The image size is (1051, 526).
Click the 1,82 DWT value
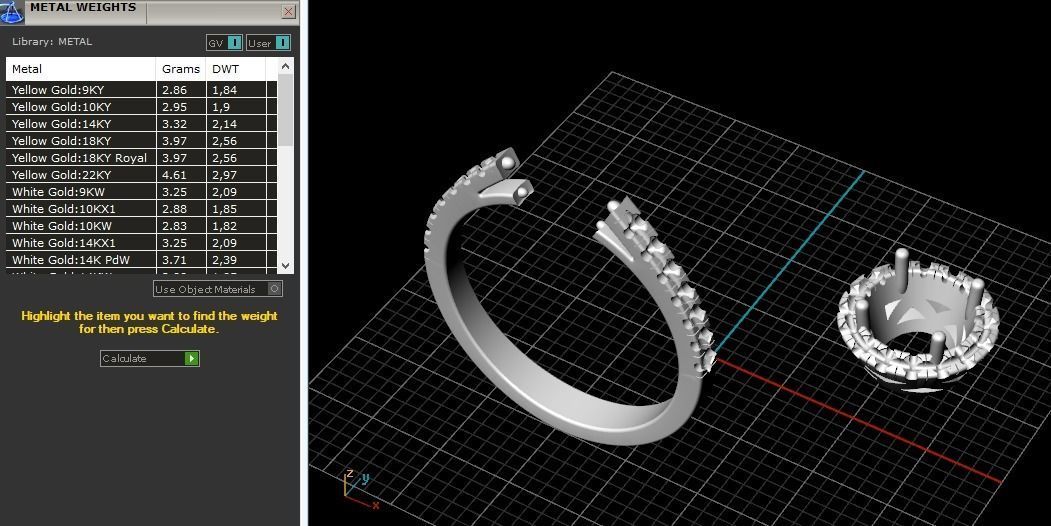[x=225, y=226]
